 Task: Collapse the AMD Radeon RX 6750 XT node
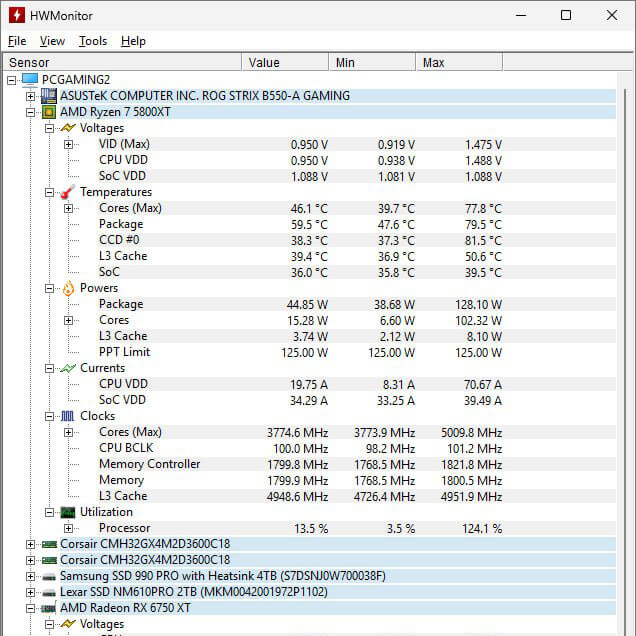[30, 609]
